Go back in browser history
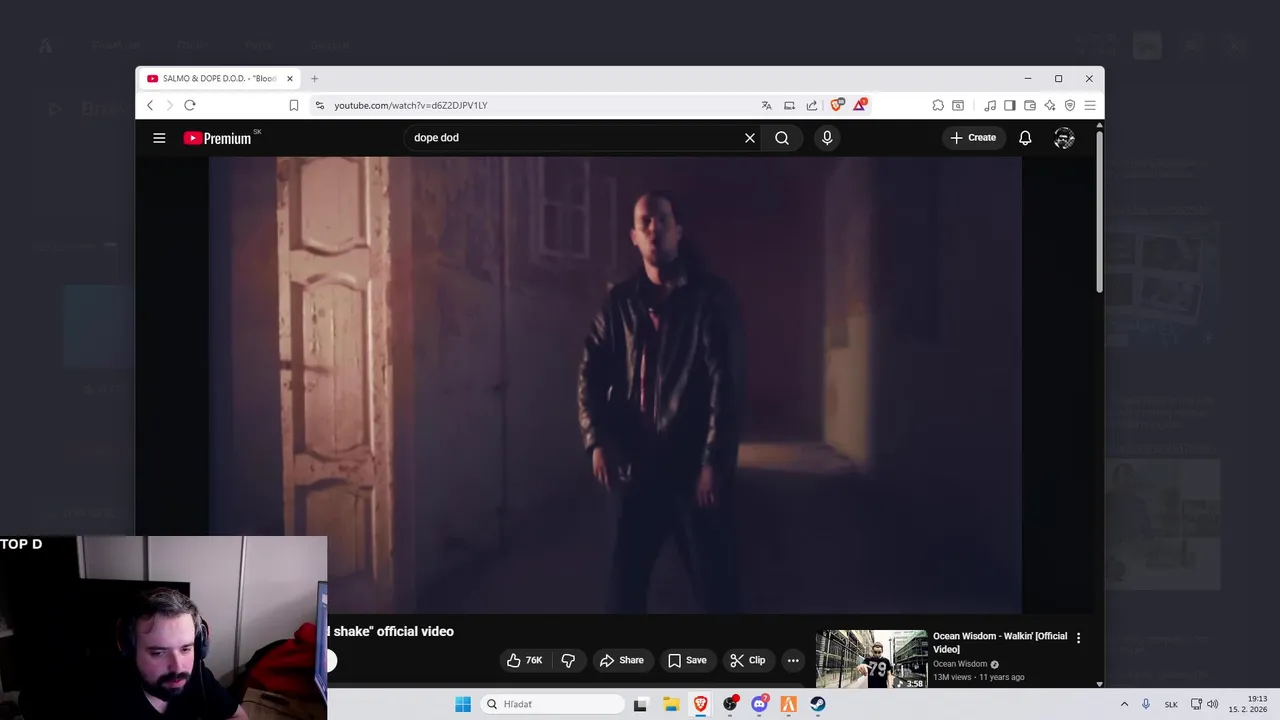 click(x=150, y=105)
